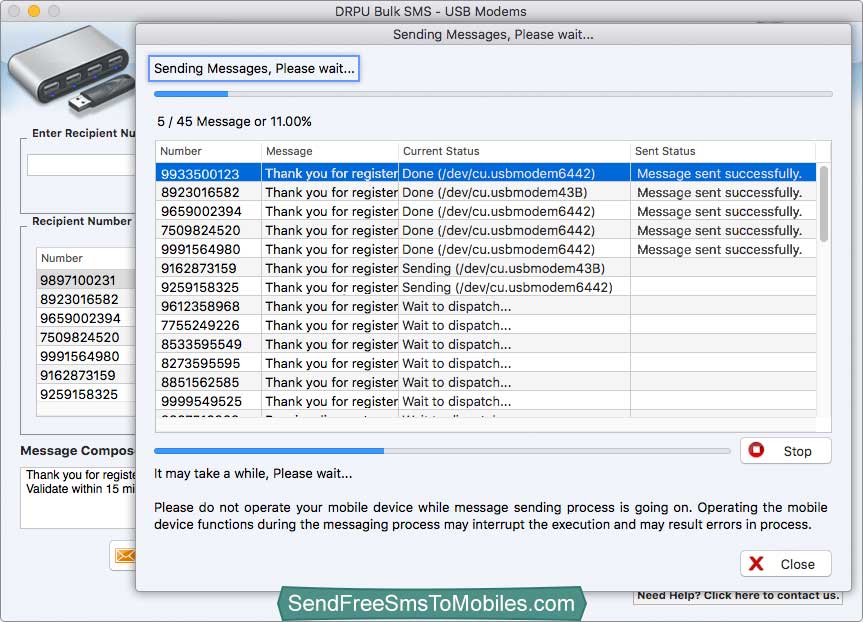Screen dimensions: 863x622
Task: Sort by the Current Status column header
Action: (x=514, y=151)
